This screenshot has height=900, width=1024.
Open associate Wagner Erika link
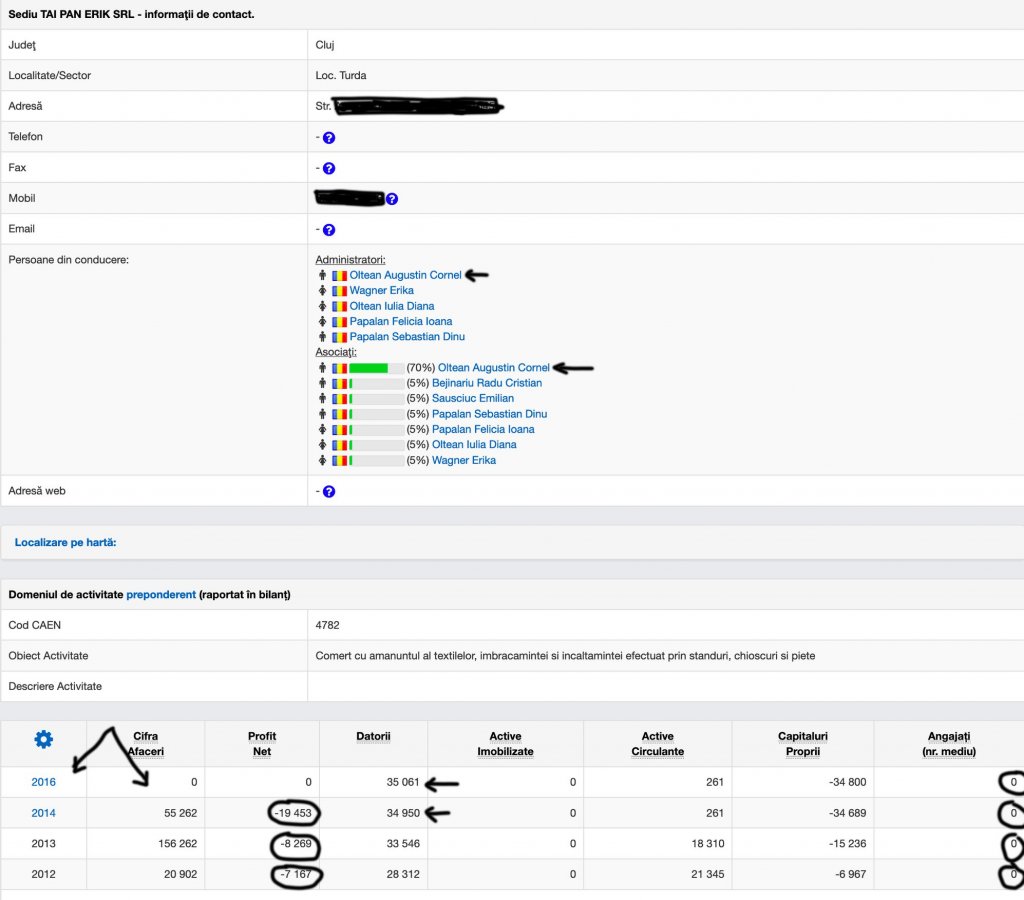tap(464, 460)
